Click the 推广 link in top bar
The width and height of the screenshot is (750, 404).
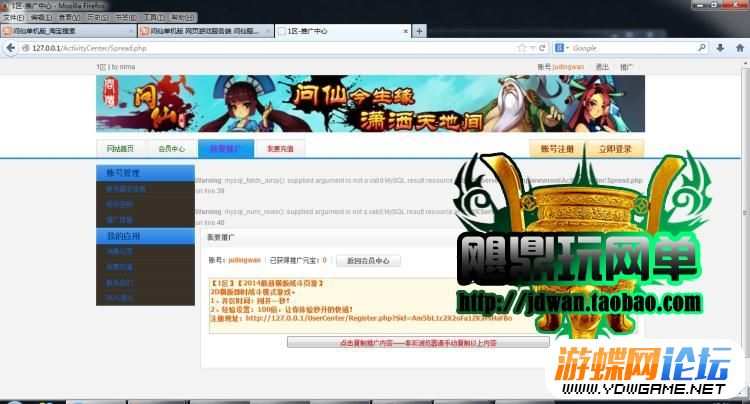click(x=626, y=67)
